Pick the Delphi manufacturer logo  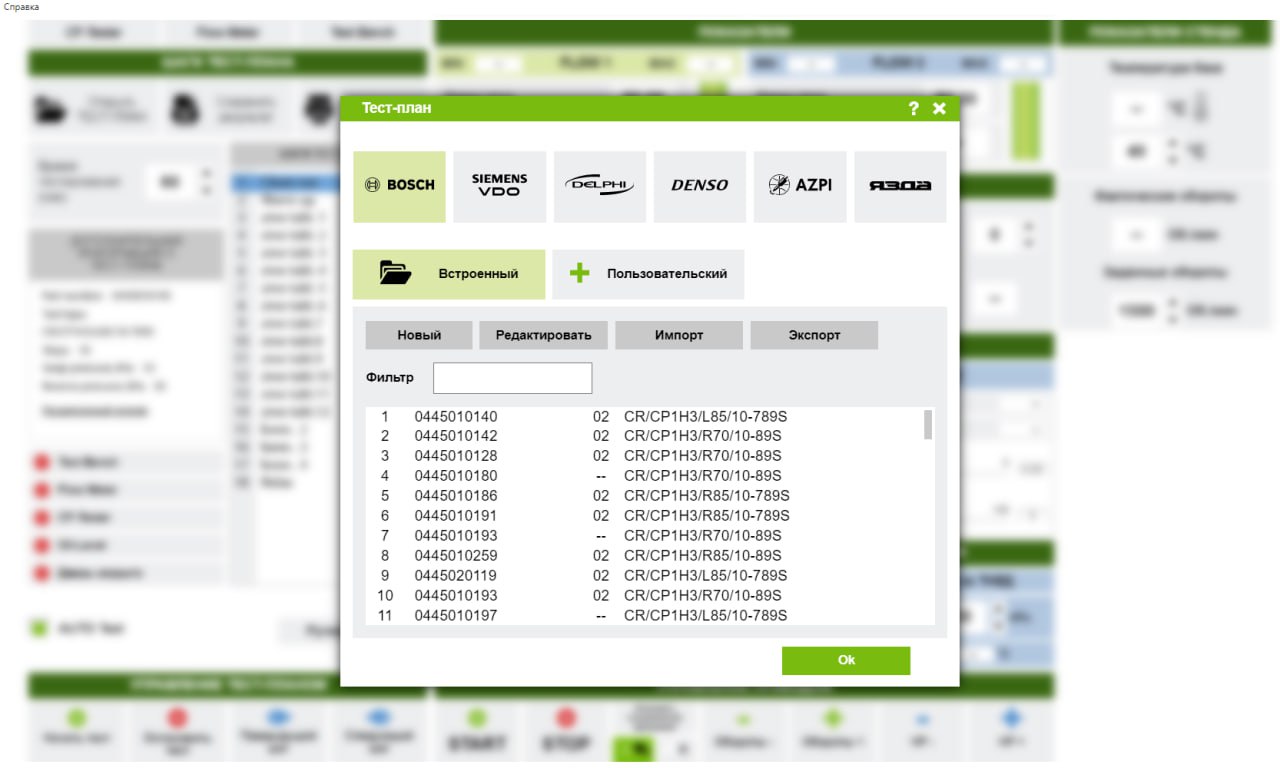[599, 186]
